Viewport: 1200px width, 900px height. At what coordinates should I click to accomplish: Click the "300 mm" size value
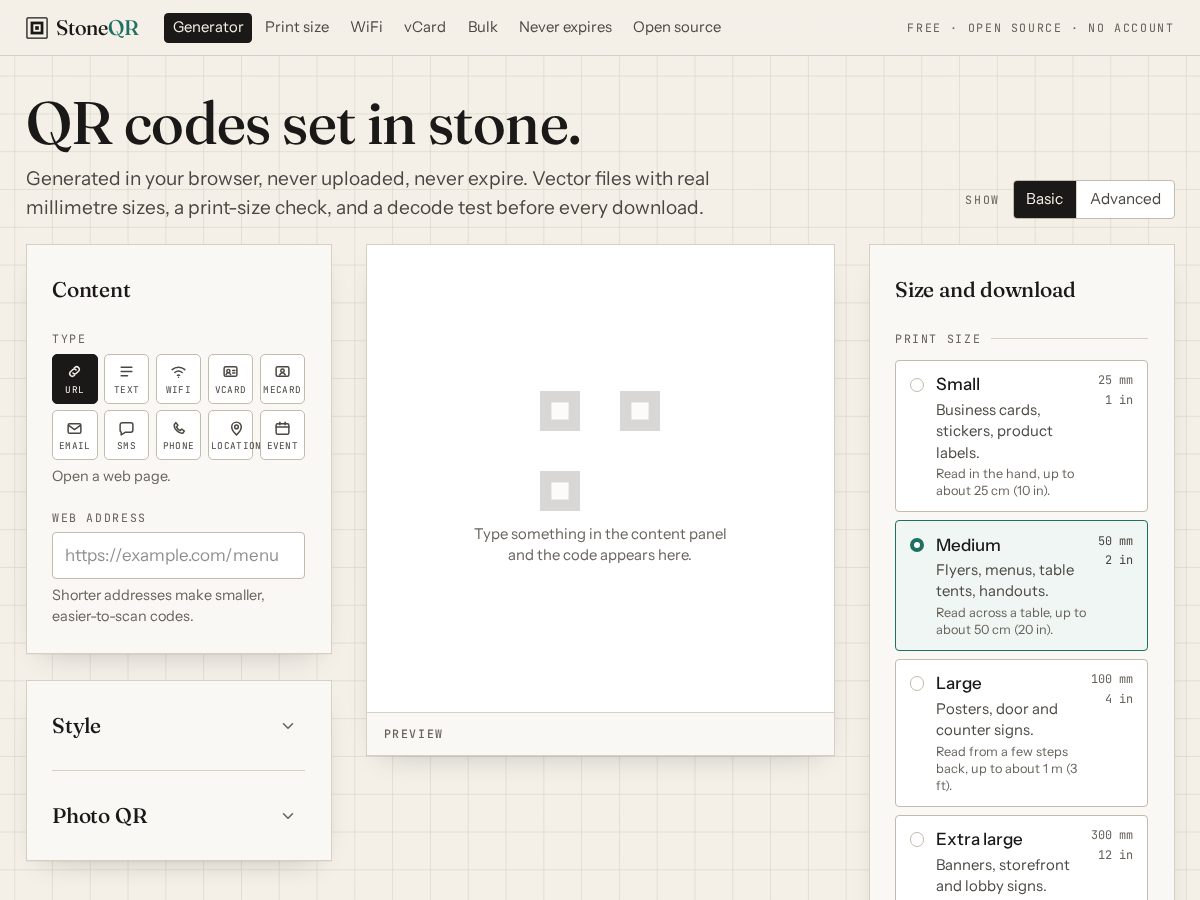point(1112,835)
